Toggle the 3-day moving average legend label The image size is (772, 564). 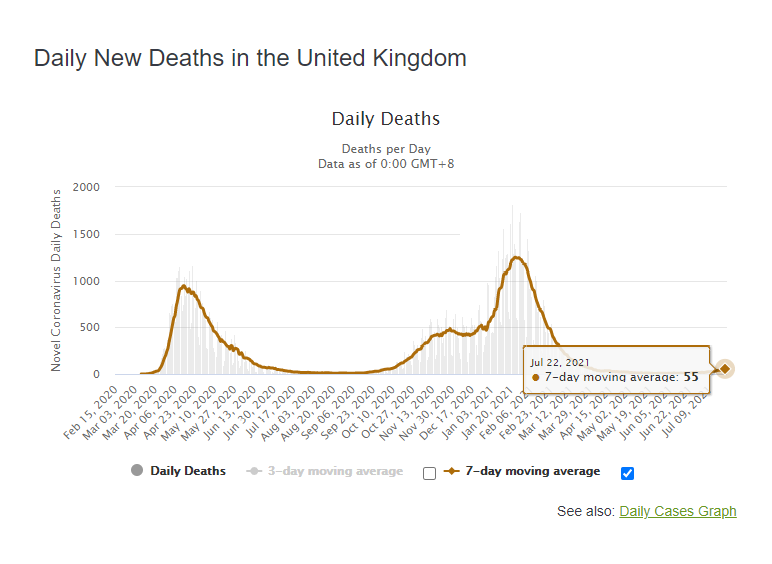[x=335, y=471]
